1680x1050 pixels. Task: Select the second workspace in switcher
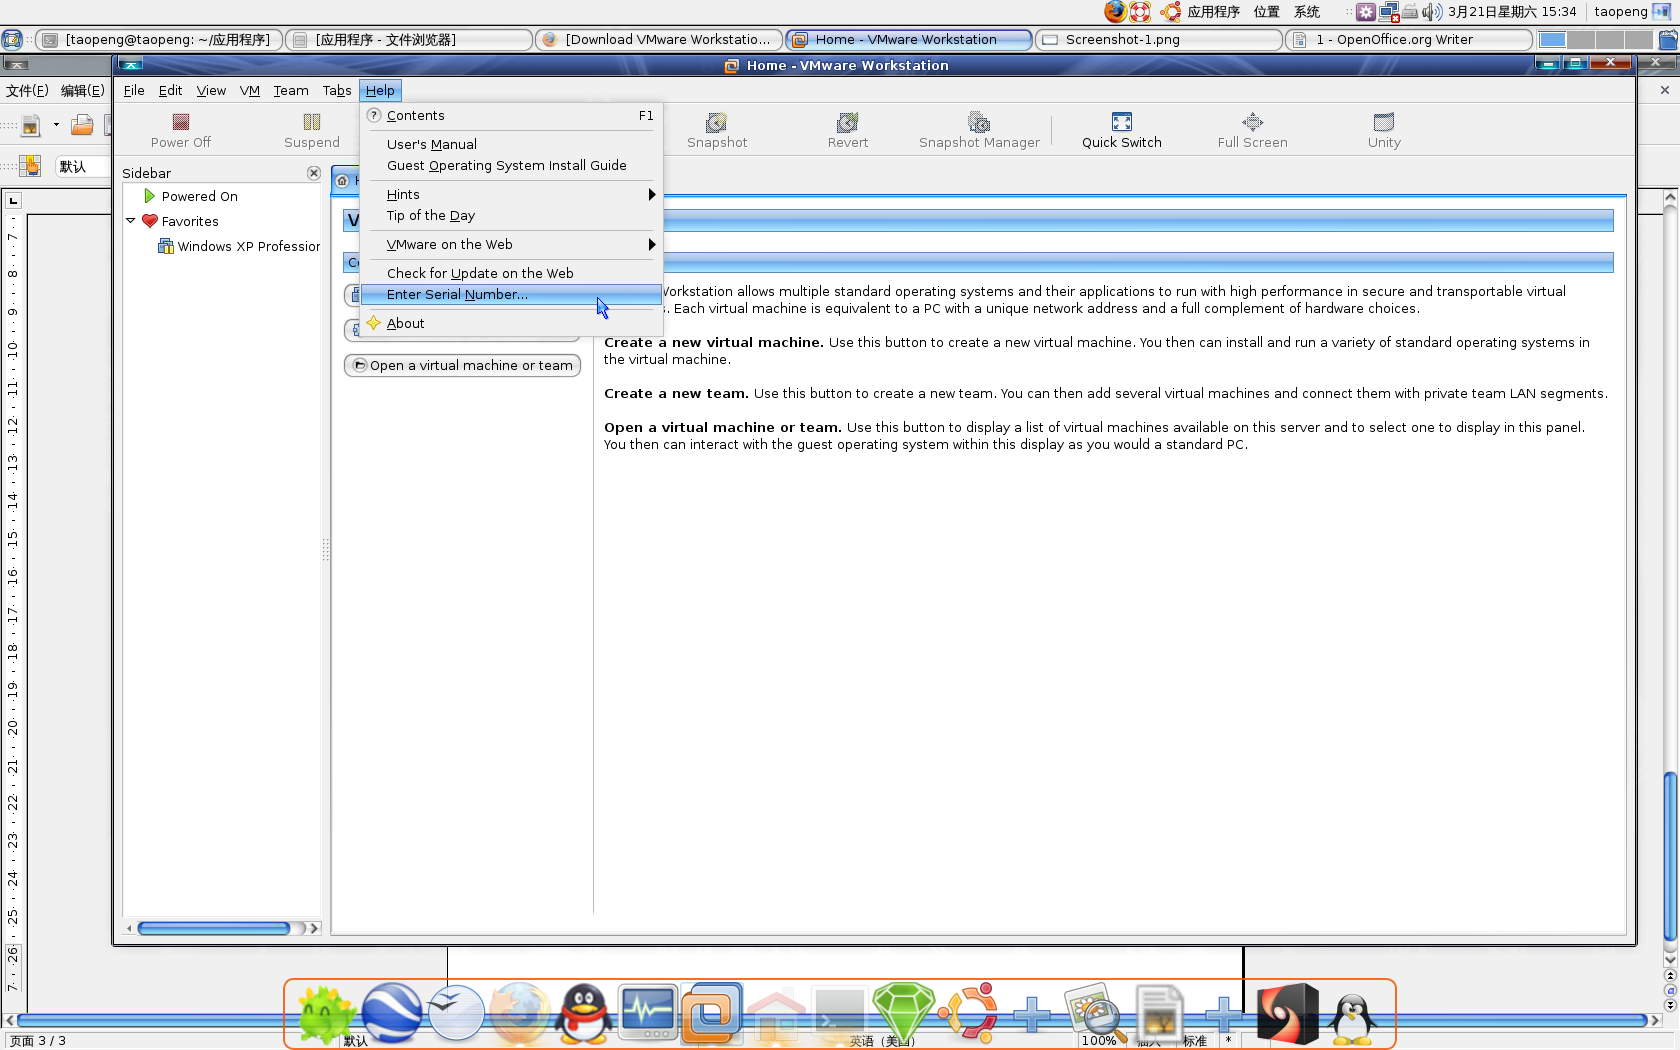(x=1581, y=40)
